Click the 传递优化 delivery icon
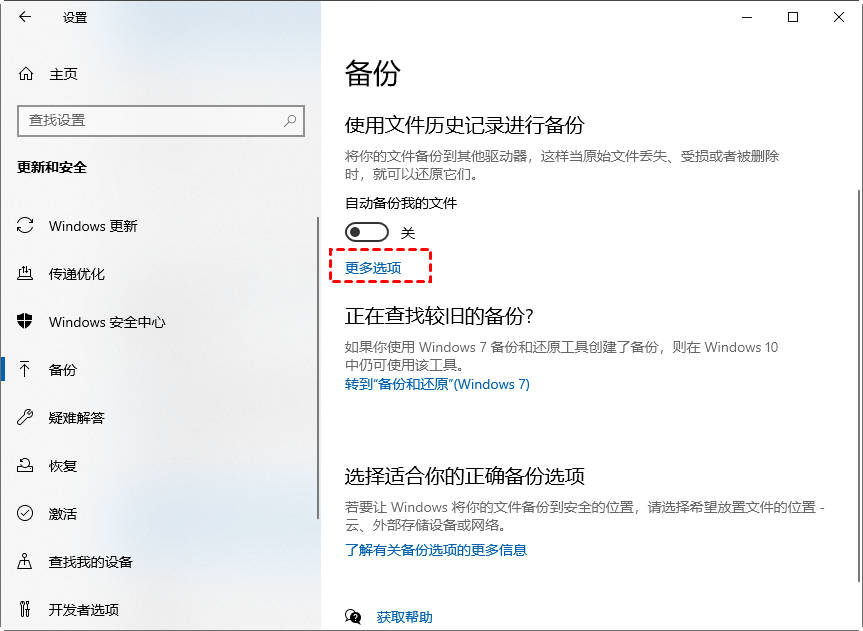Screen dimensions: 863x631 click(x=26, y=274)
